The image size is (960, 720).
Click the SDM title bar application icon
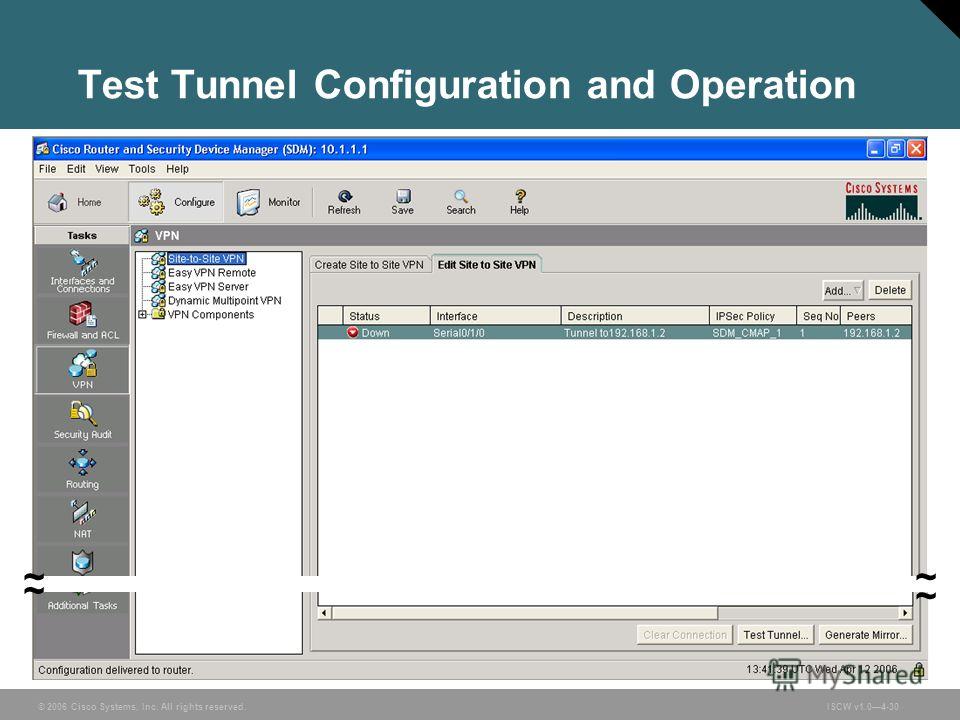[42, 149]
